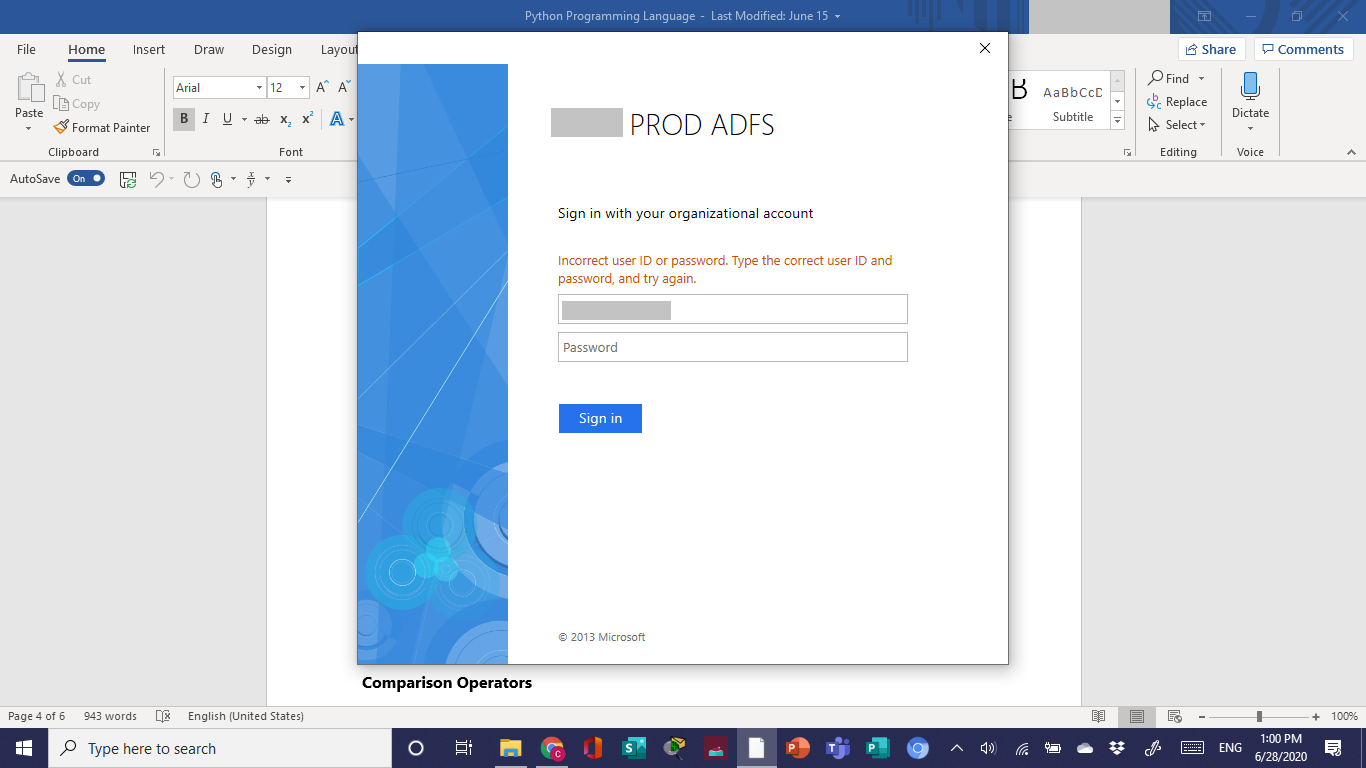Switch to the Insert ribbon tab
Image resolution: width=1366 pixels, height=768 pixels.
coord(149,49)
